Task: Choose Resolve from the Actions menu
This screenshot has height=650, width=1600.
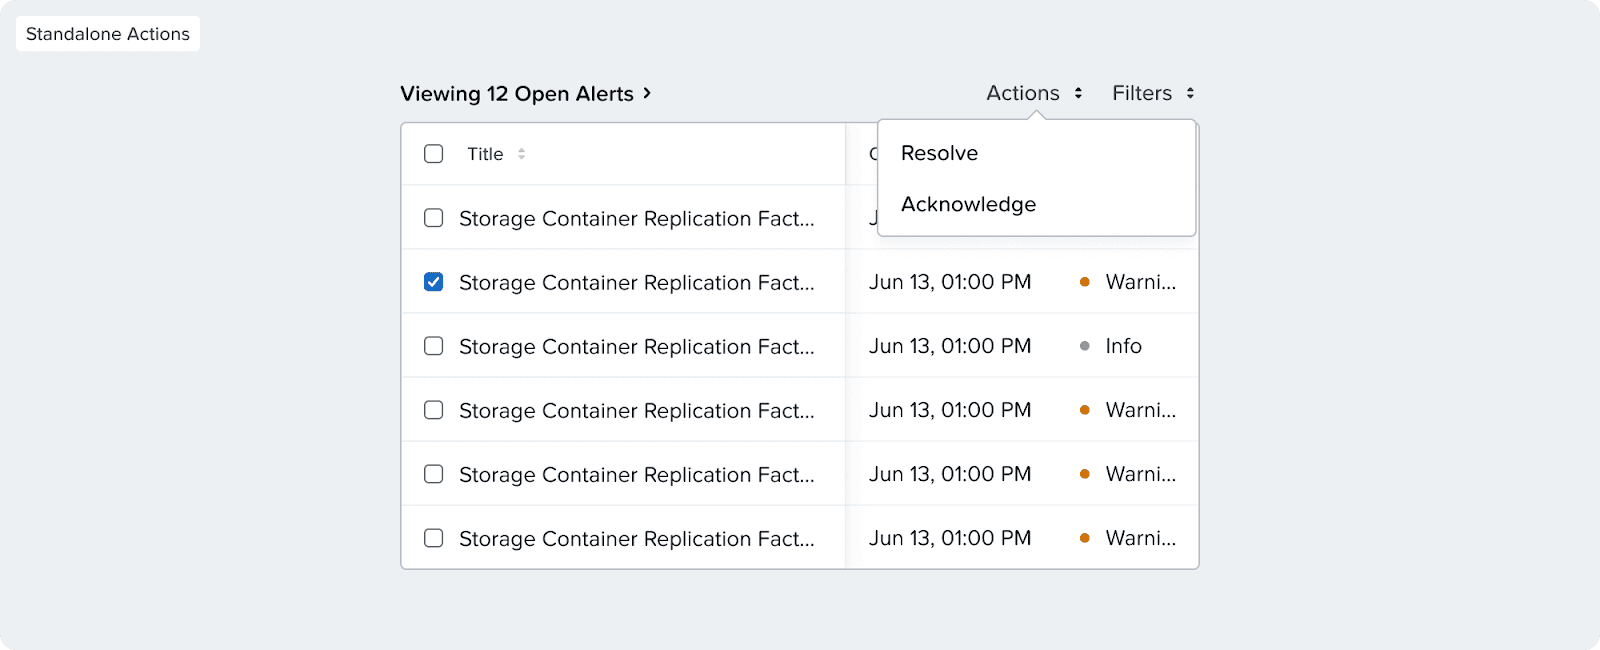Action: pyautogui.click(x=940, y=153)
